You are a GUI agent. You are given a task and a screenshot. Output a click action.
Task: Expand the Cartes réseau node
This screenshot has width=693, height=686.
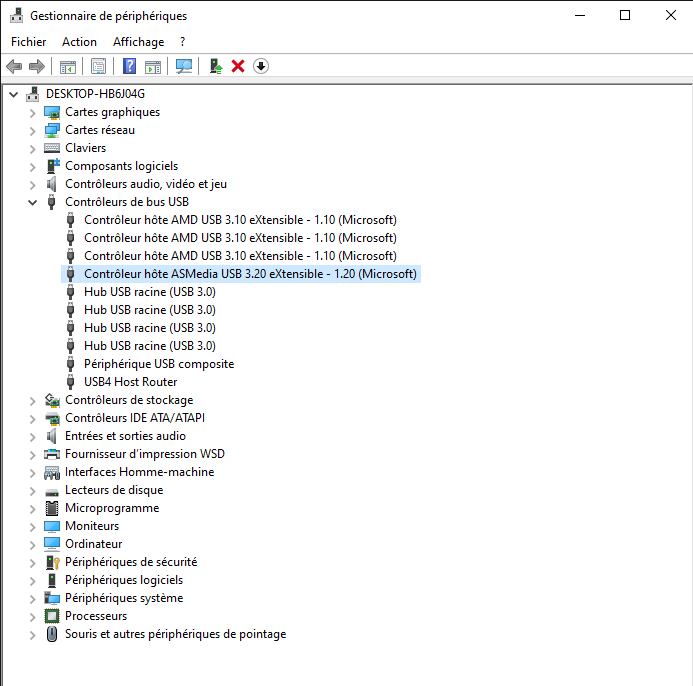click(32, 131)
